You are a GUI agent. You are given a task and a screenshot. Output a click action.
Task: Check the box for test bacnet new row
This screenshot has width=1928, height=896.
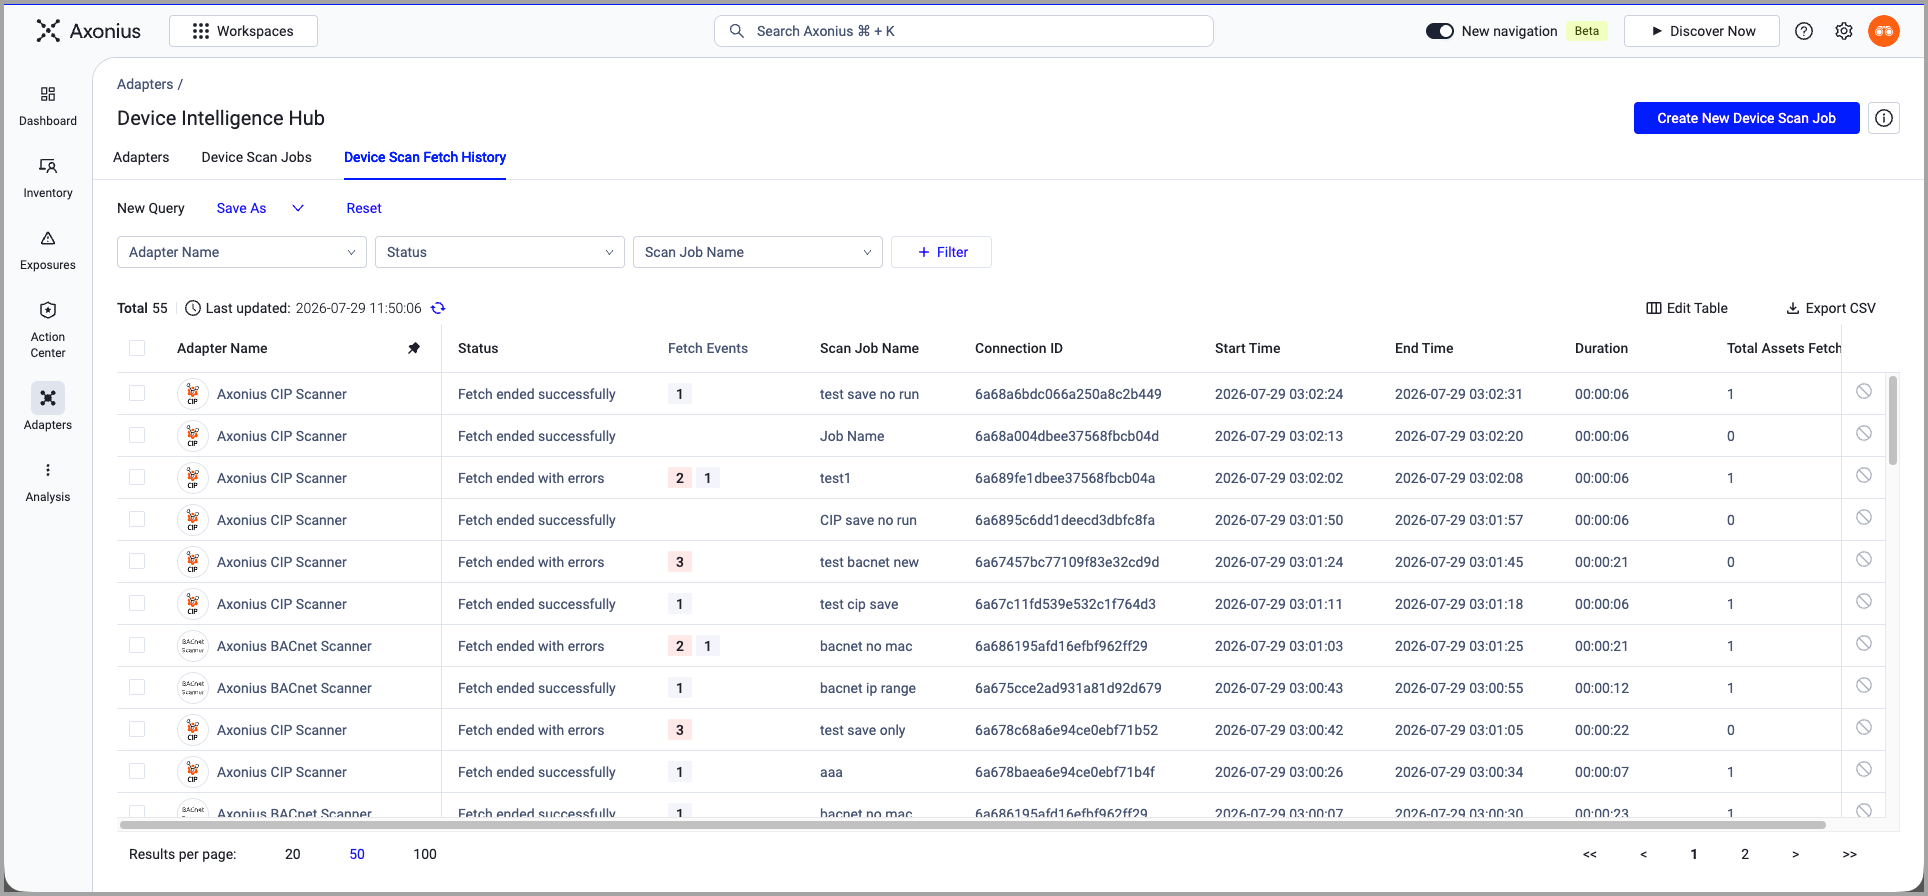tap(137, 561)
